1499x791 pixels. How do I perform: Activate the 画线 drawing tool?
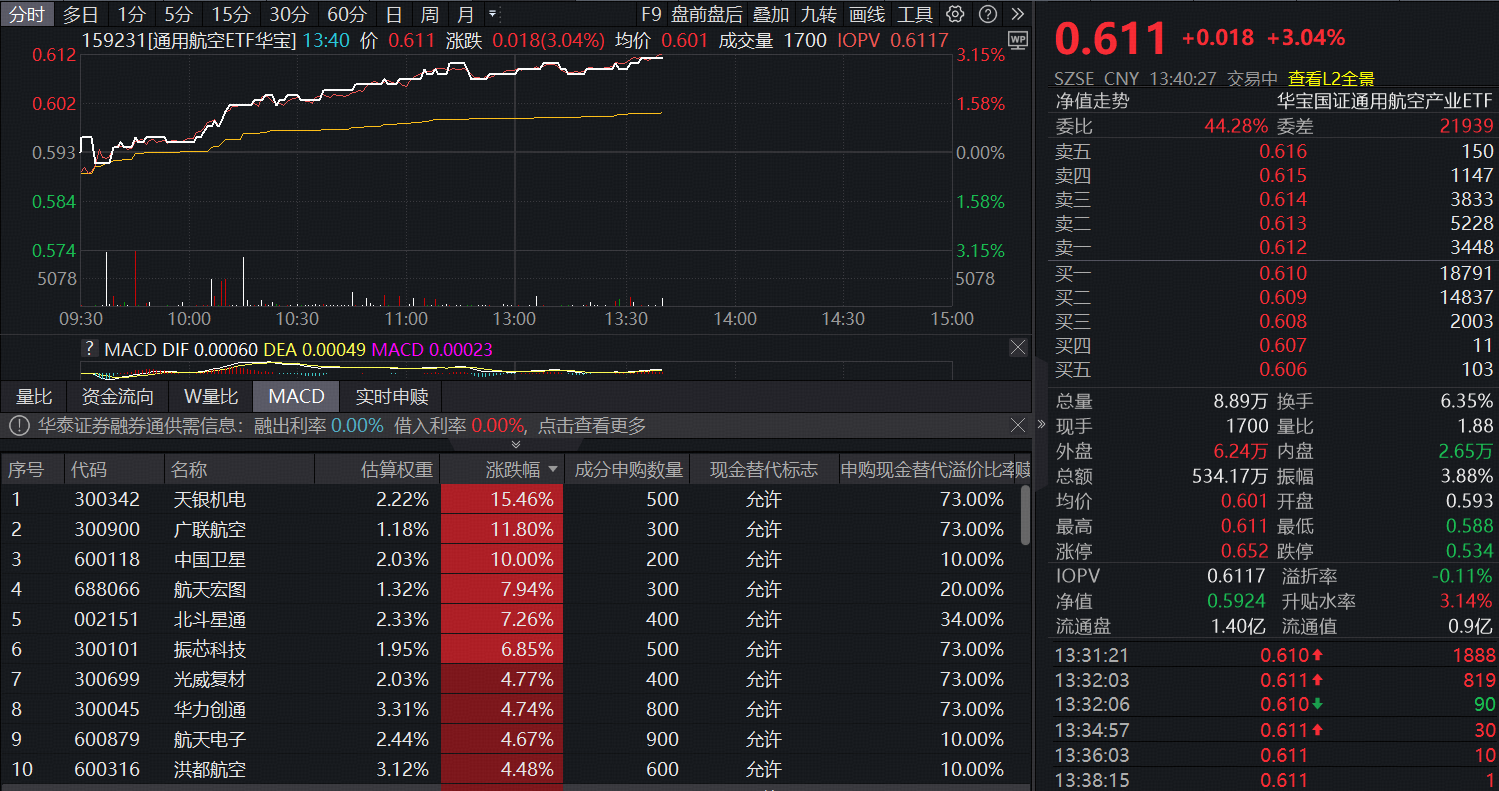pyautogui.click(x=866, y=15)
